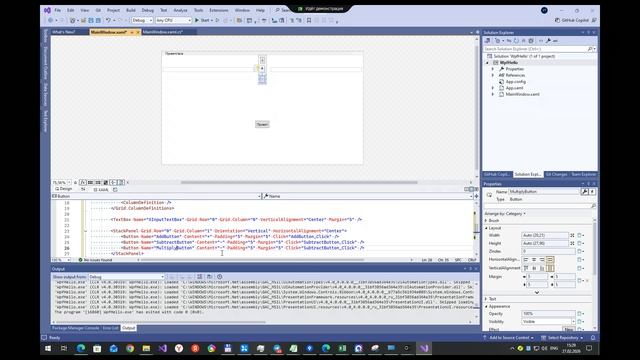Collapse the WpfHello project node

[x=487, y=63]
